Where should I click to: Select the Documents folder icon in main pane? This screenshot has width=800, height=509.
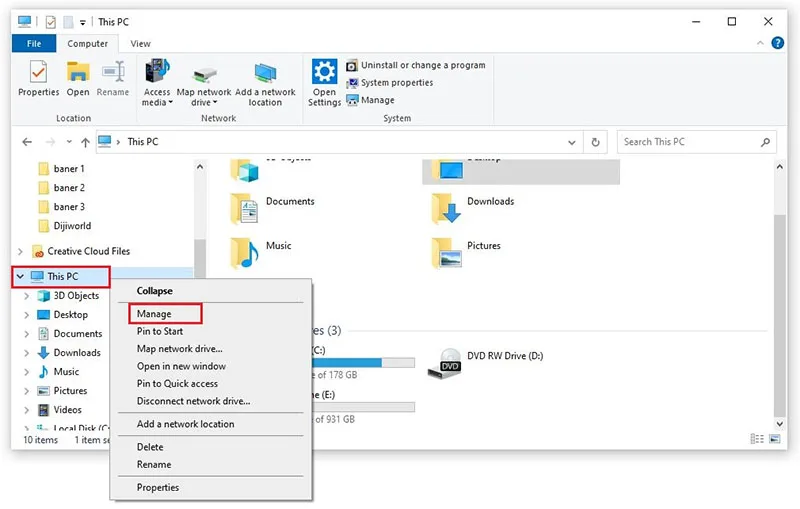[244, 209]
